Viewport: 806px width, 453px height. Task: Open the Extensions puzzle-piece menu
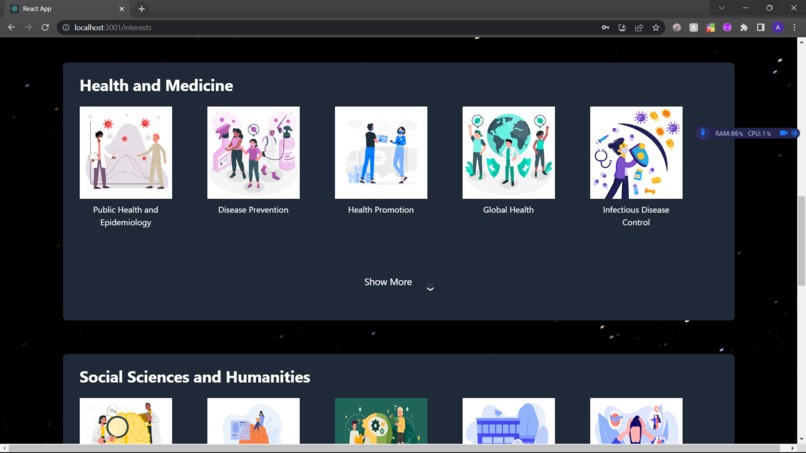(744, 27)
